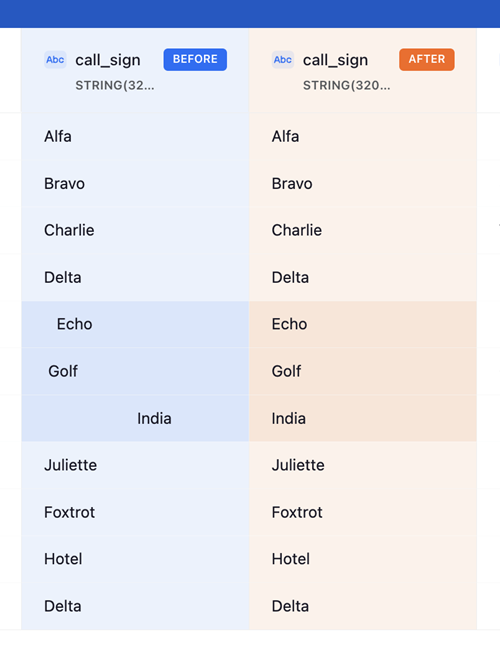Click the truncated STRING(32... type label
500x655 pixels.
click(115, 85)
